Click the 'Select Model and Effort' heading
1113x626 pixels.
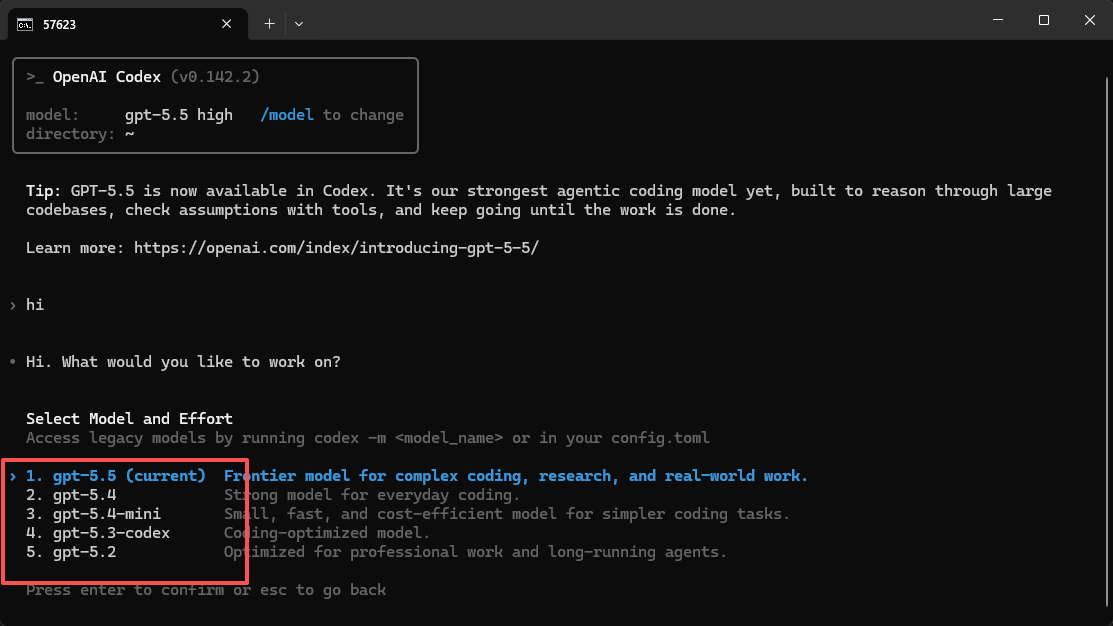(x=129, y=419)
